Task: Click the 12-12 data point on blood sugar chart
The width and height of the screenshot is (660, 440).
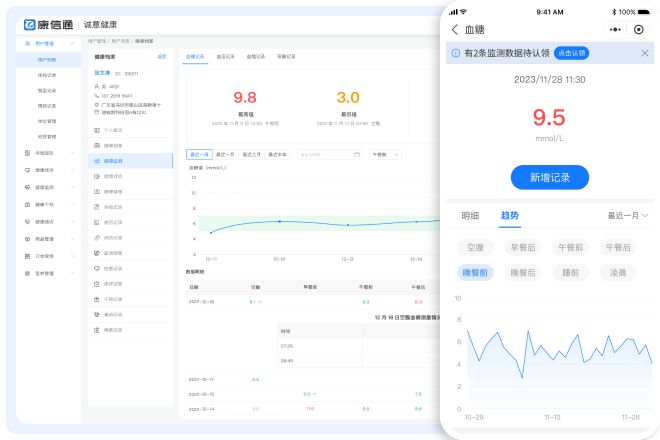Action: [x=279, y=221]
